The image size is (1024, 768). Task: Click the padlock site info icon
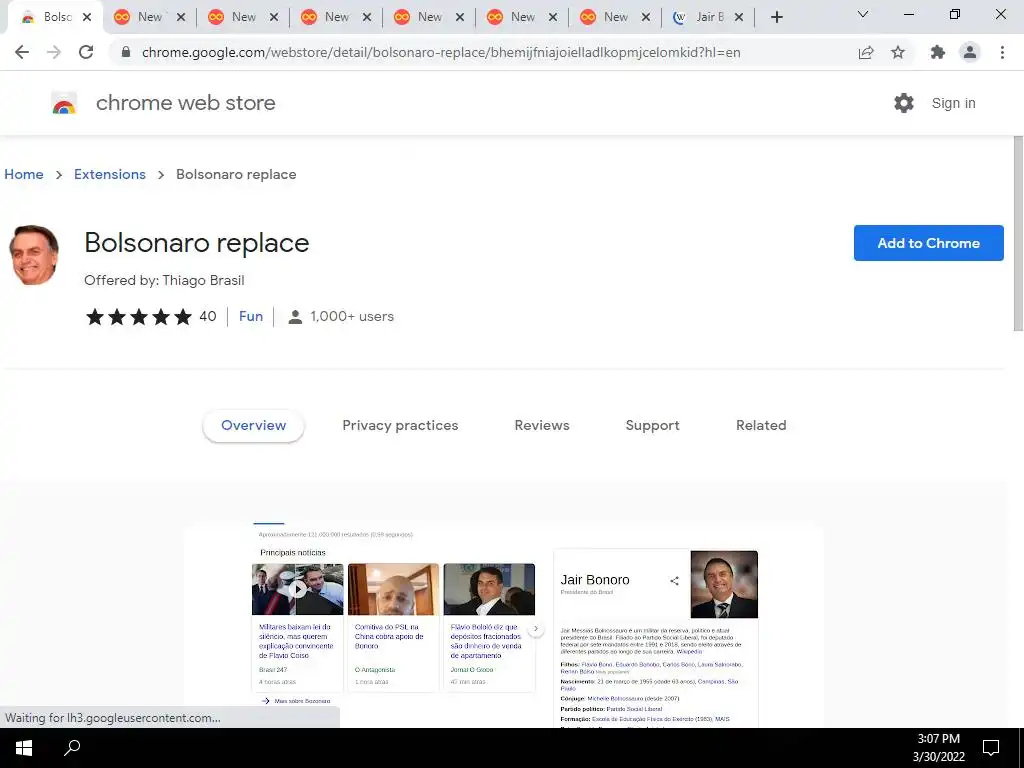126,52
